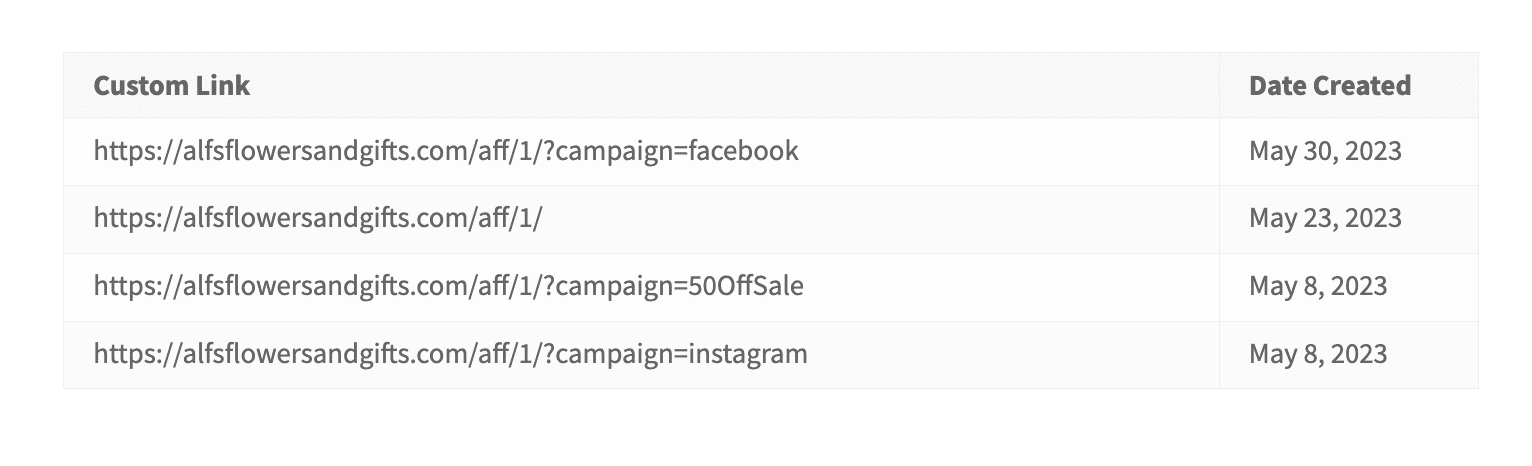
Task: Open the facebook campaign link
Action: [446, 151]
